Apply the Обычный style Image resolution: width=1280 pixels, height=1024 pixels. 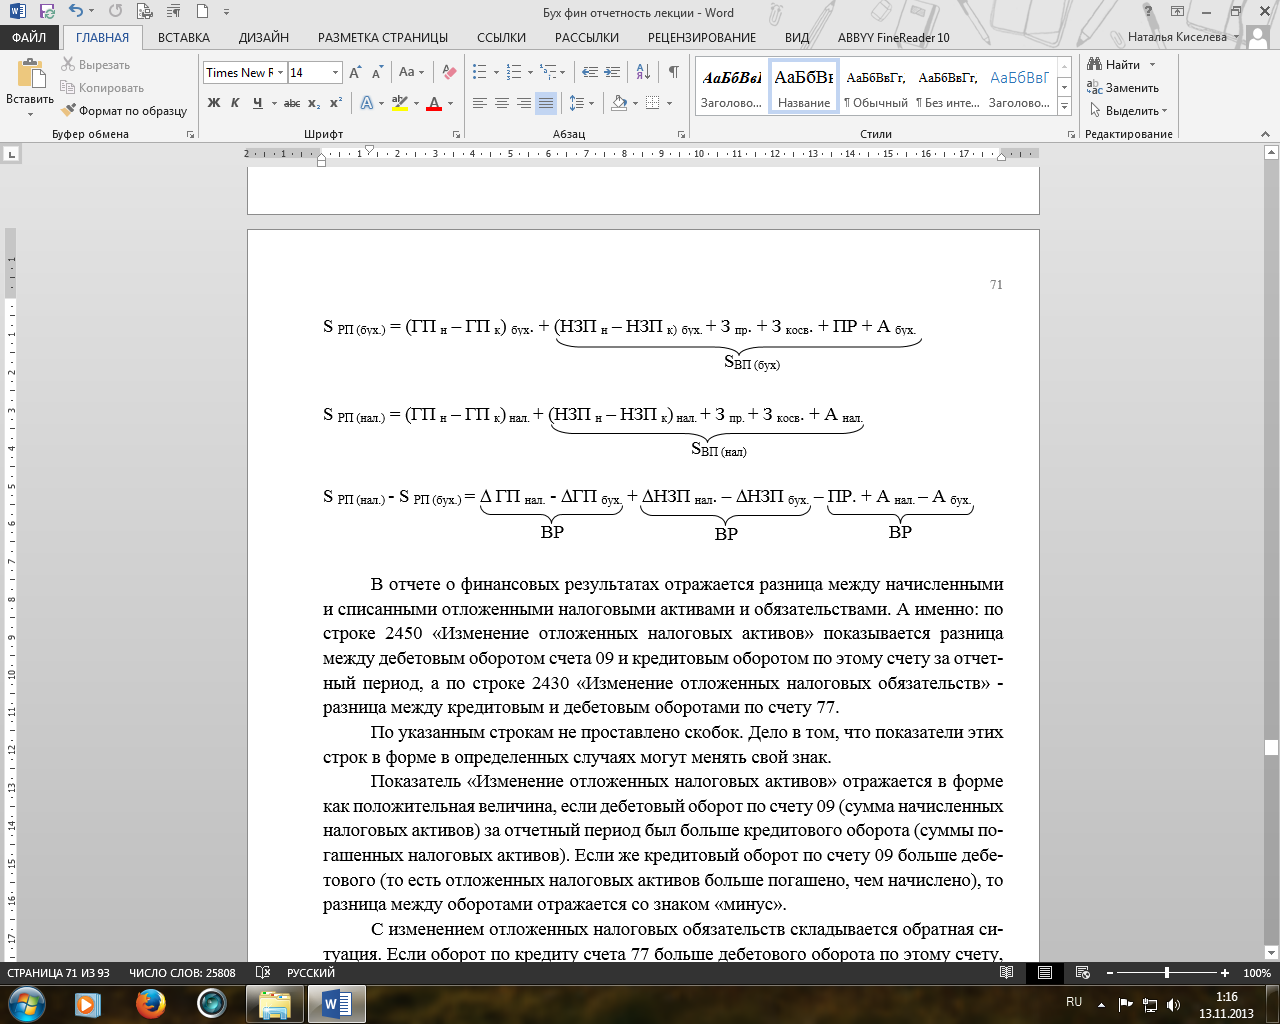(876, 86)
